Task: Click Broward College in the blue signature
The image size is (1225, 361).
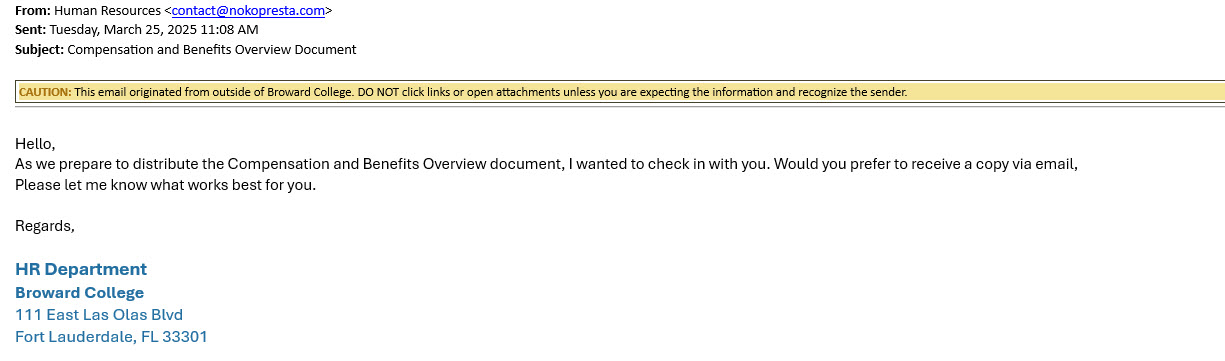Action: [x=80, y=293]
